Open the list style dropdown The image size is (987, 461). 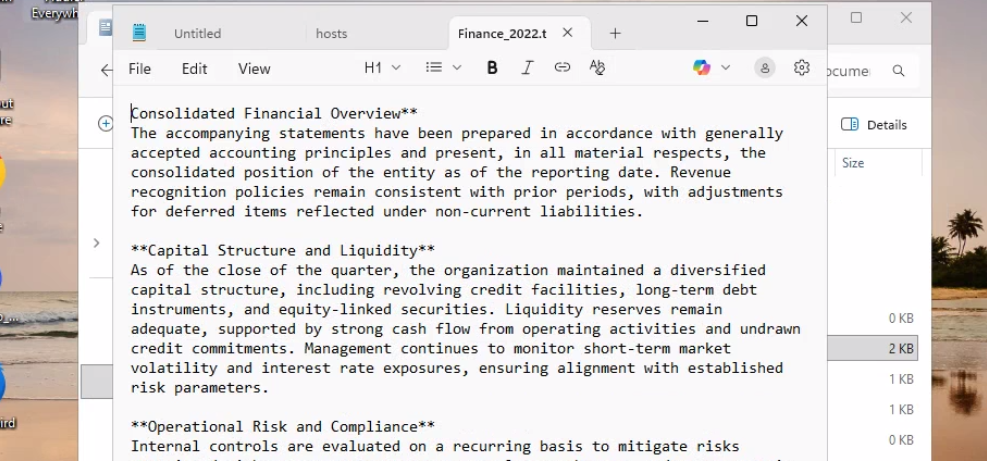click(x=443, y=68)
